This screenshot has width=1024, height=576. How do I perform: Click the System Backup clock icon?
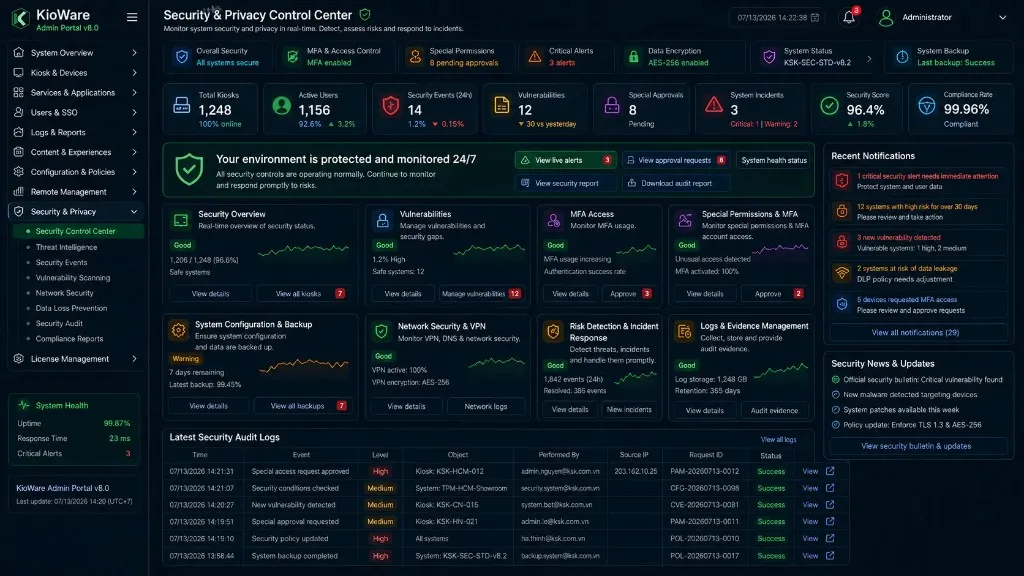tap(902, 57)
